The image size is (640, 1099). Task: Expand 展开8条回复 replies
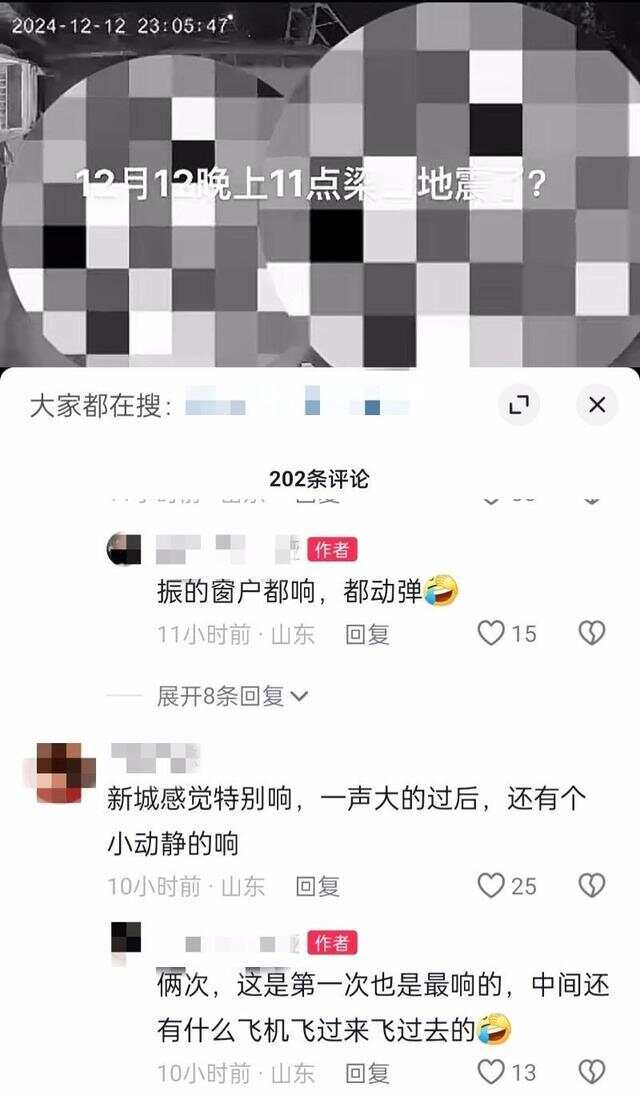pyautogui.click(x=231, y=696)
